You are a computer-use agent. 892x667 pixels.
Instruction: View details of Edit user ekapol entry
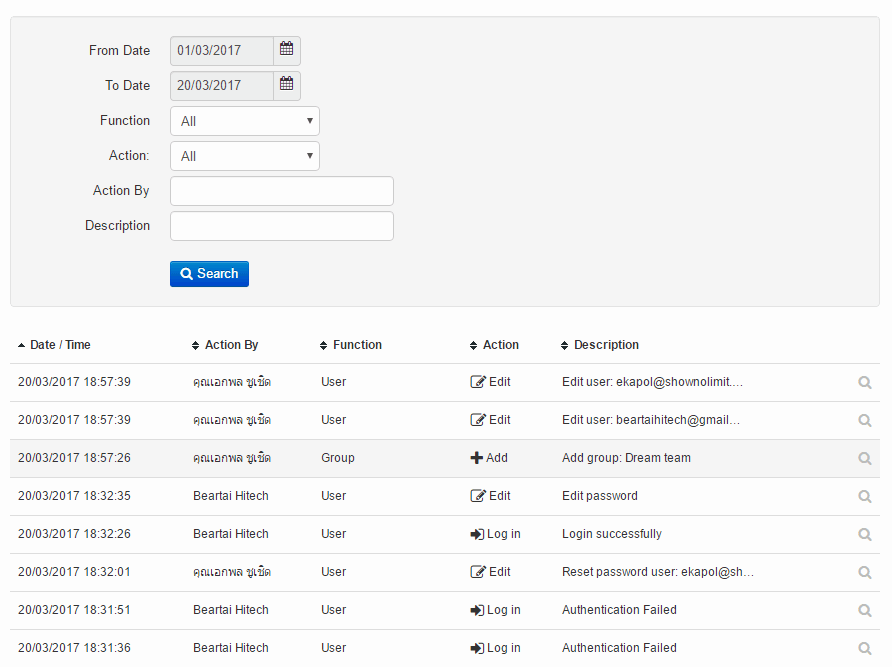[x=865, y=382]
